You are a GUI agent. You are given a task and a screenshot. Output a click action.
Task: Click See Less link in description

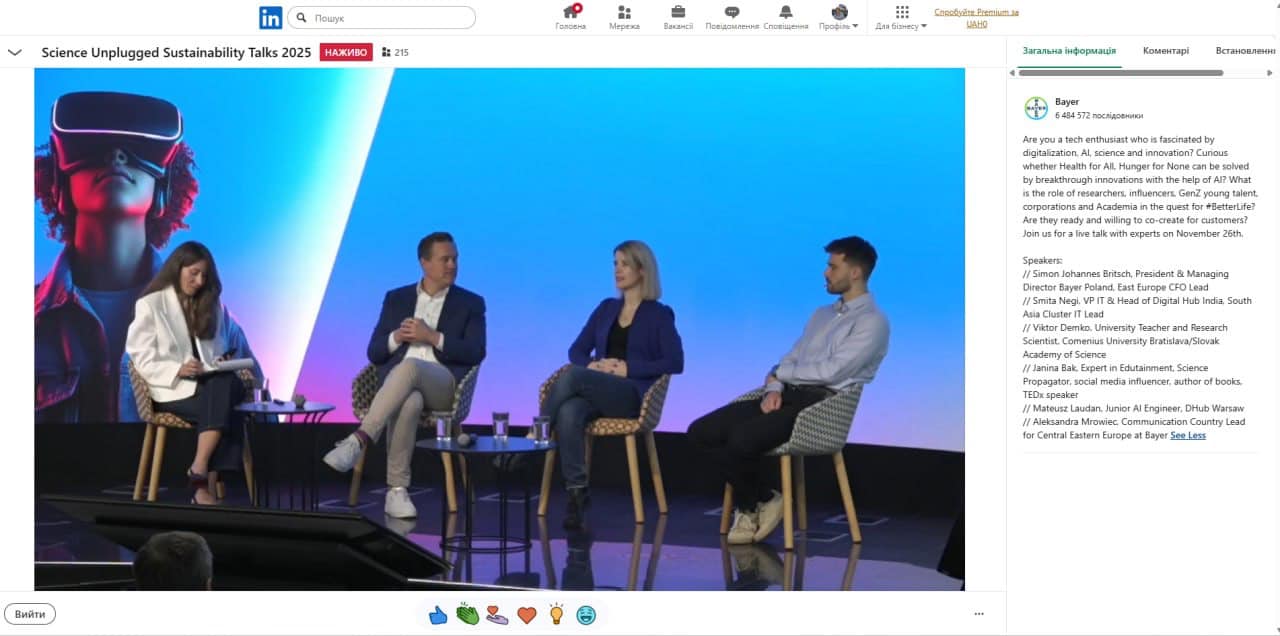(1188, 436)
